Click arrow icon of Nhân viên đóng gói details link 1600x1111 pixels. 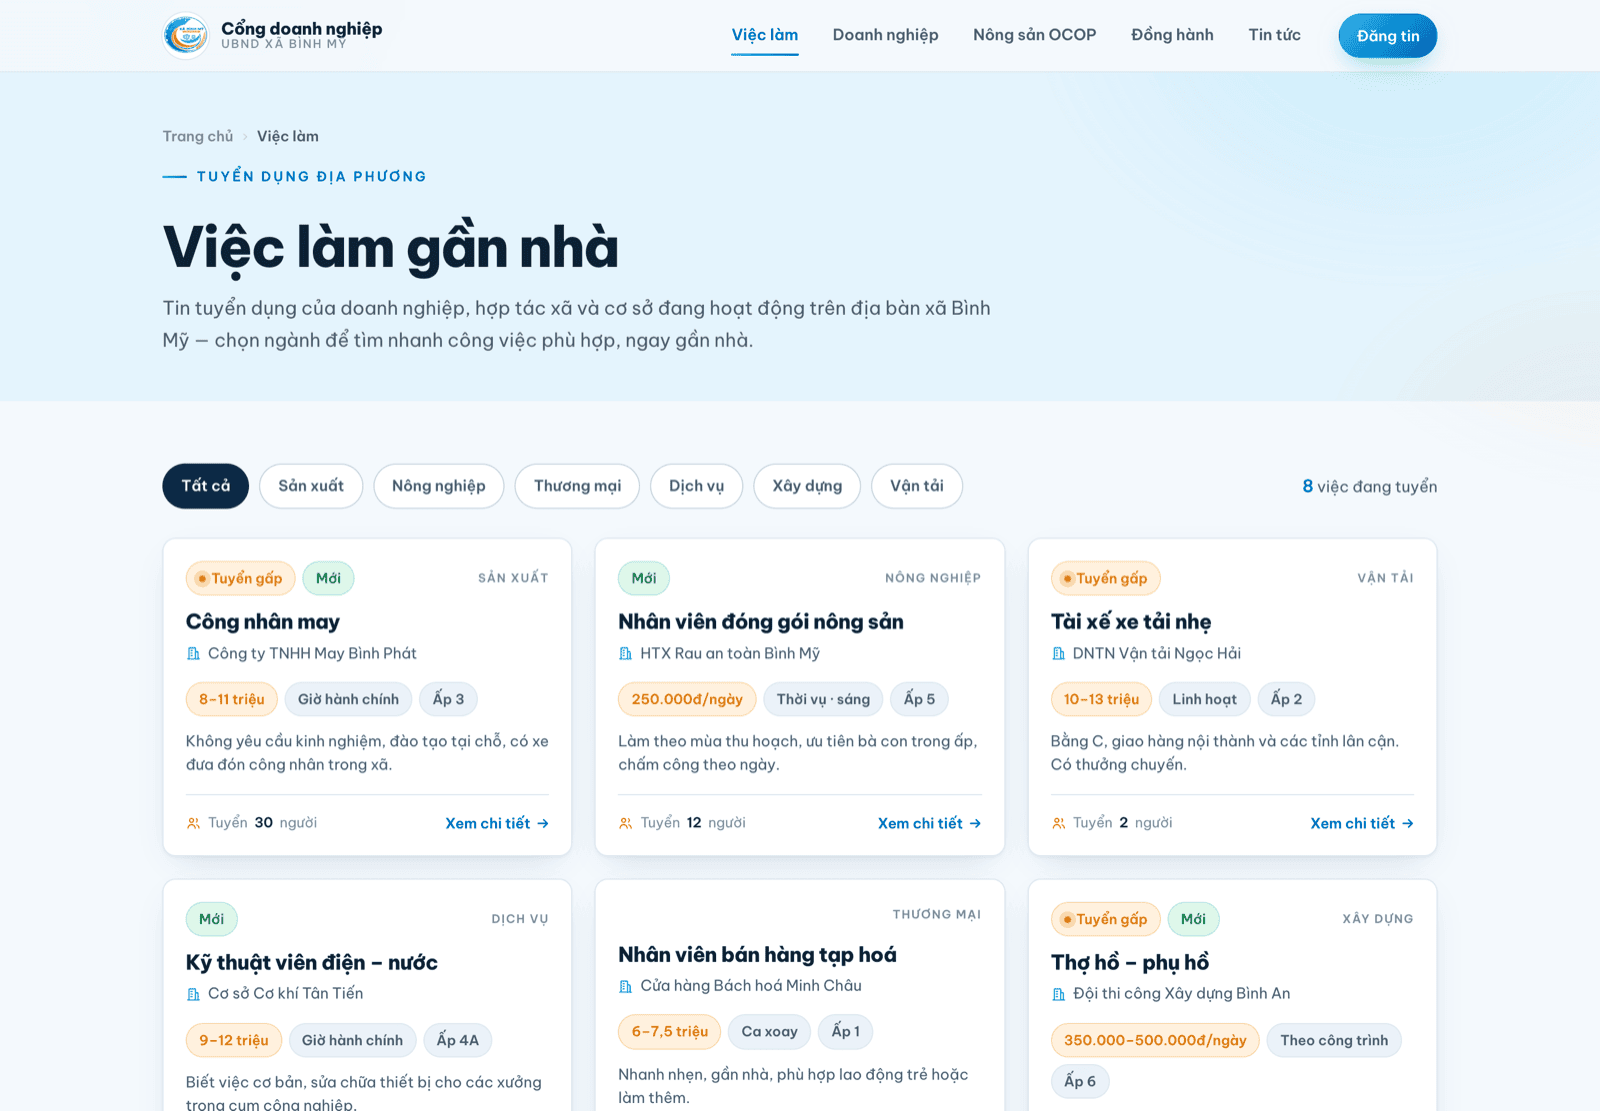(x=975, y=823)
